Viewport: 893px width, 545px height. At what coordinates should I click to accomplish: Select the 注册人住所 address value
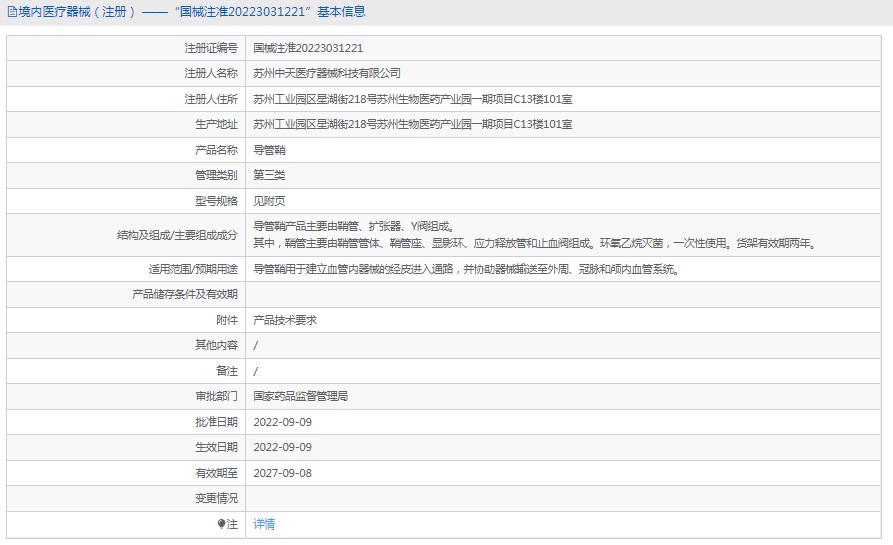point(412,99)
